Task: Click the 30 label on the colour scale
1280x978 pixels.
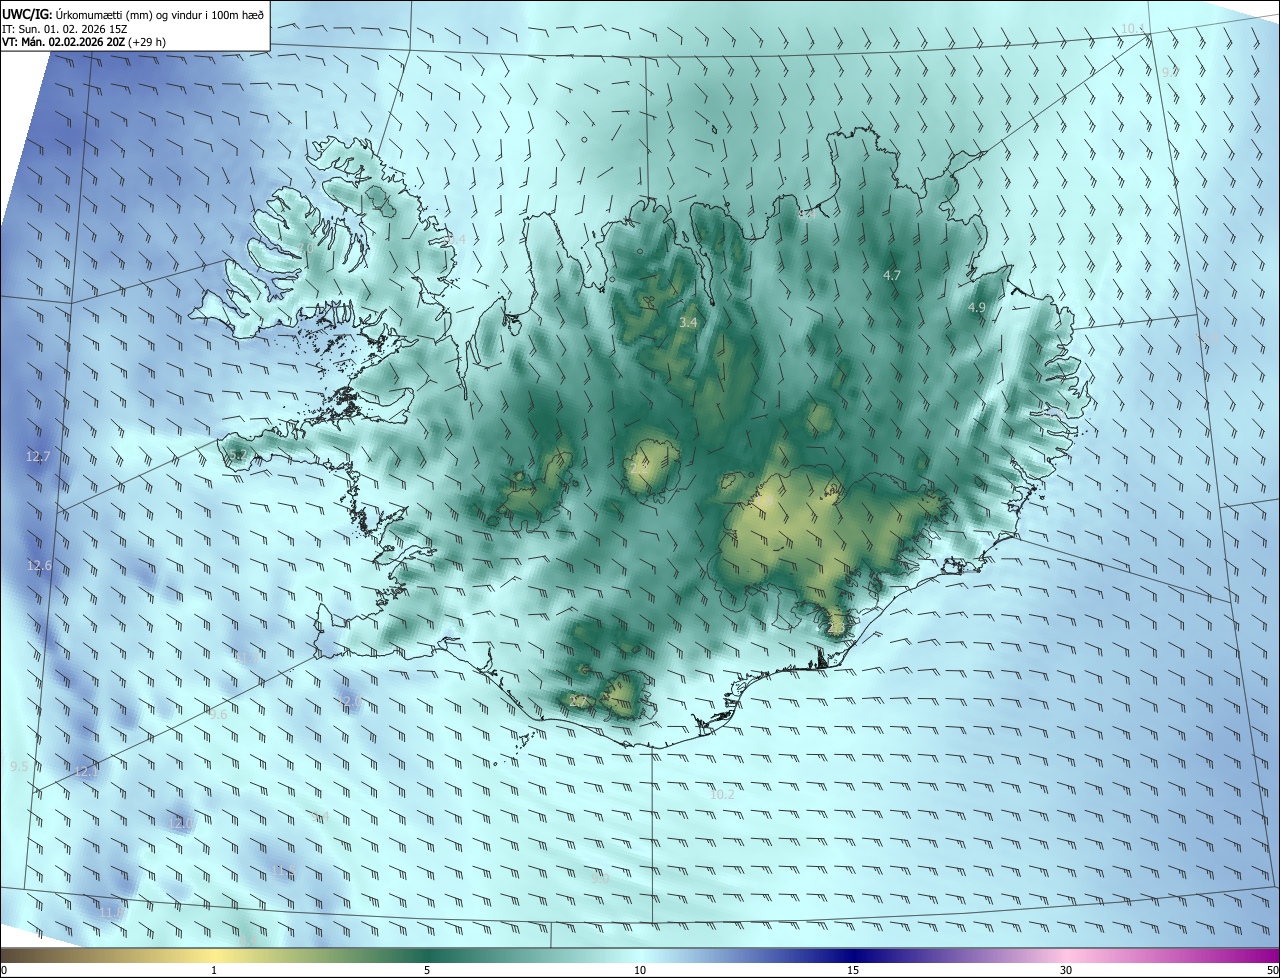Action: tap(1066, 971)
